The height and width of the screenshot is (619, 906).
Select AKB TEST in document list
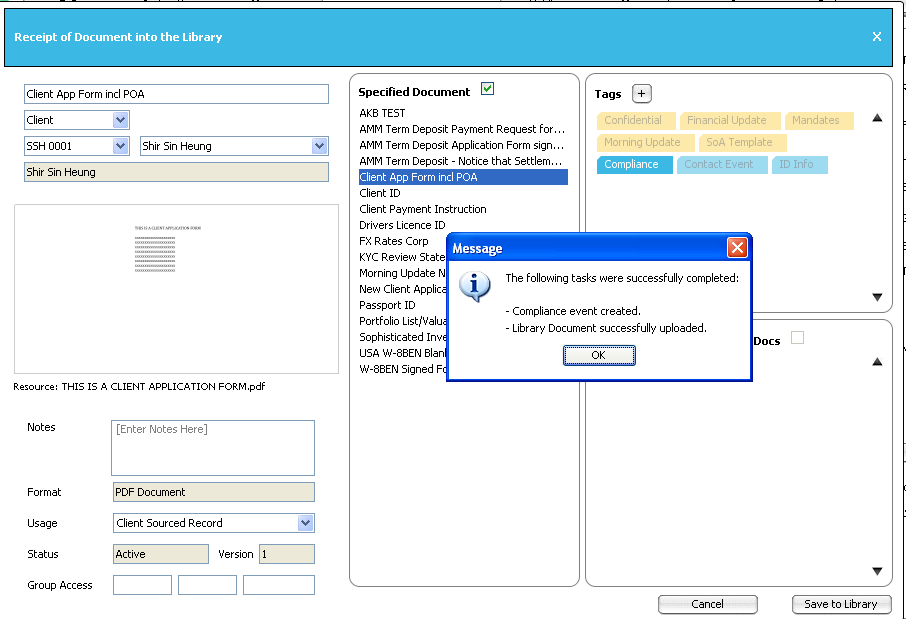point(383,114)
